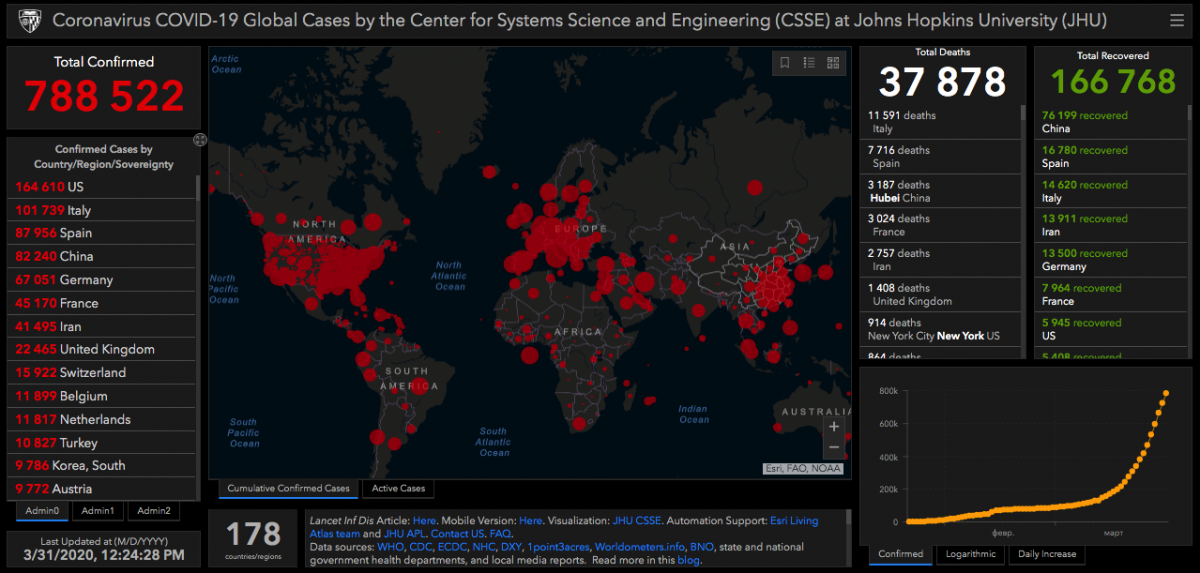The height and width of the screenshot is (573, 1200).
Task: Zoom in on the map
Action: pos(834,427)
